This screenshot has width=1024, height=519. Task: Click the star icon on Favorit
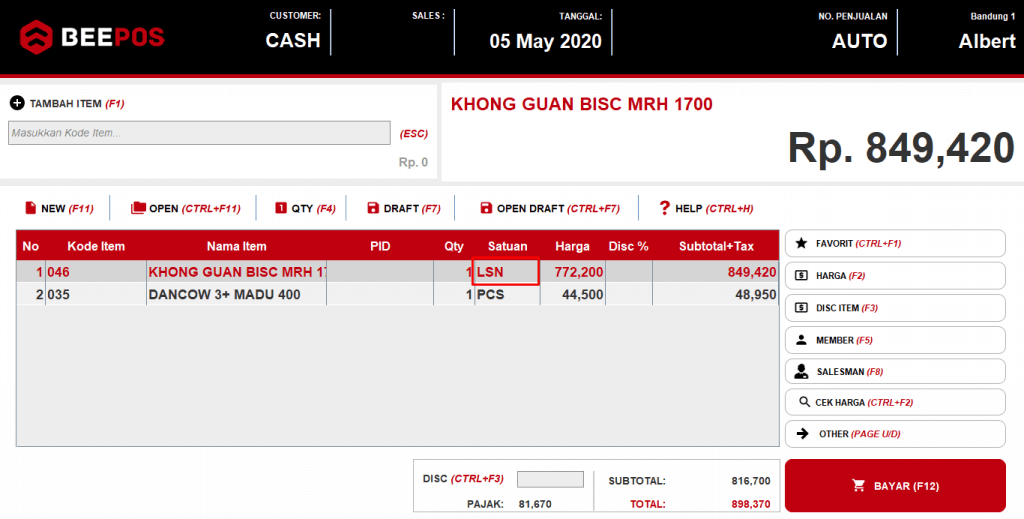(x=801, y=243)
